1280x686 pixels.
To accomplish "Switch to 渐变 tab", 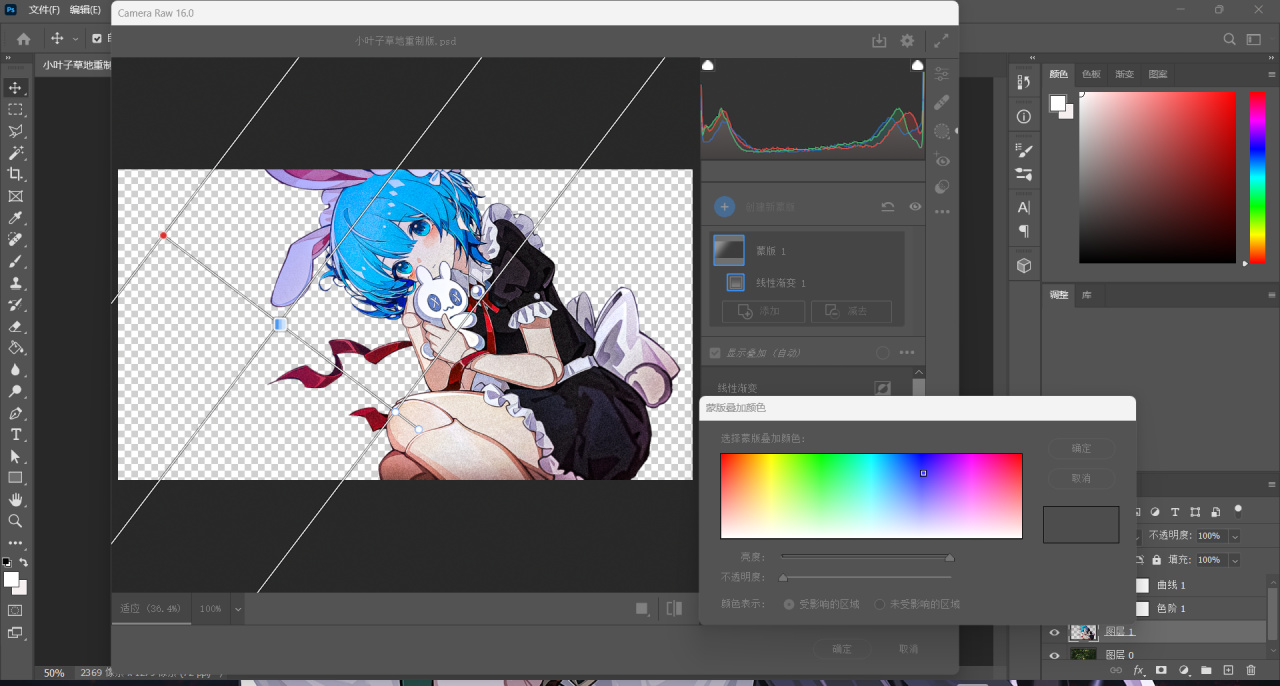I will (1125, 74).
